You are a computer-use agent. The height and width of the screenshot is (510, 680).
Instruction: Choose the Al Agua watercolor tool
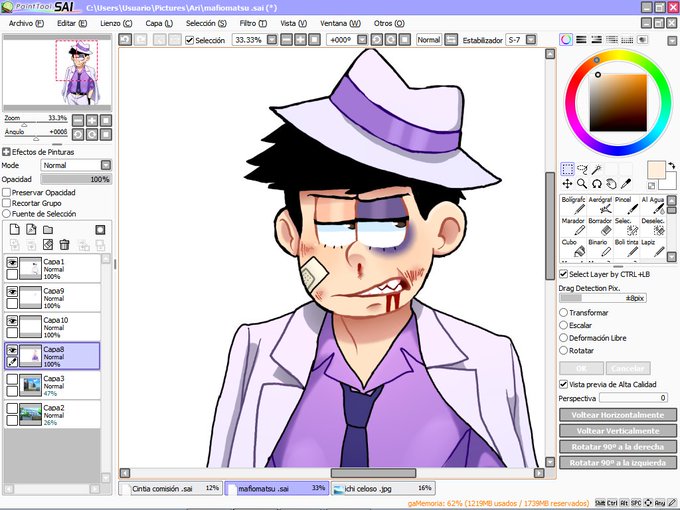click(x=653, y=205)
